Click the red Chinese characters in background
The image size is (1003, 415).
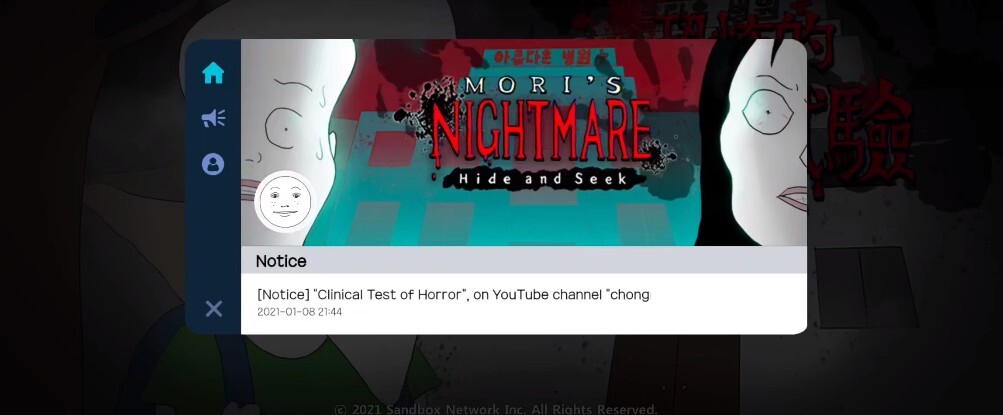click(857, 96)
